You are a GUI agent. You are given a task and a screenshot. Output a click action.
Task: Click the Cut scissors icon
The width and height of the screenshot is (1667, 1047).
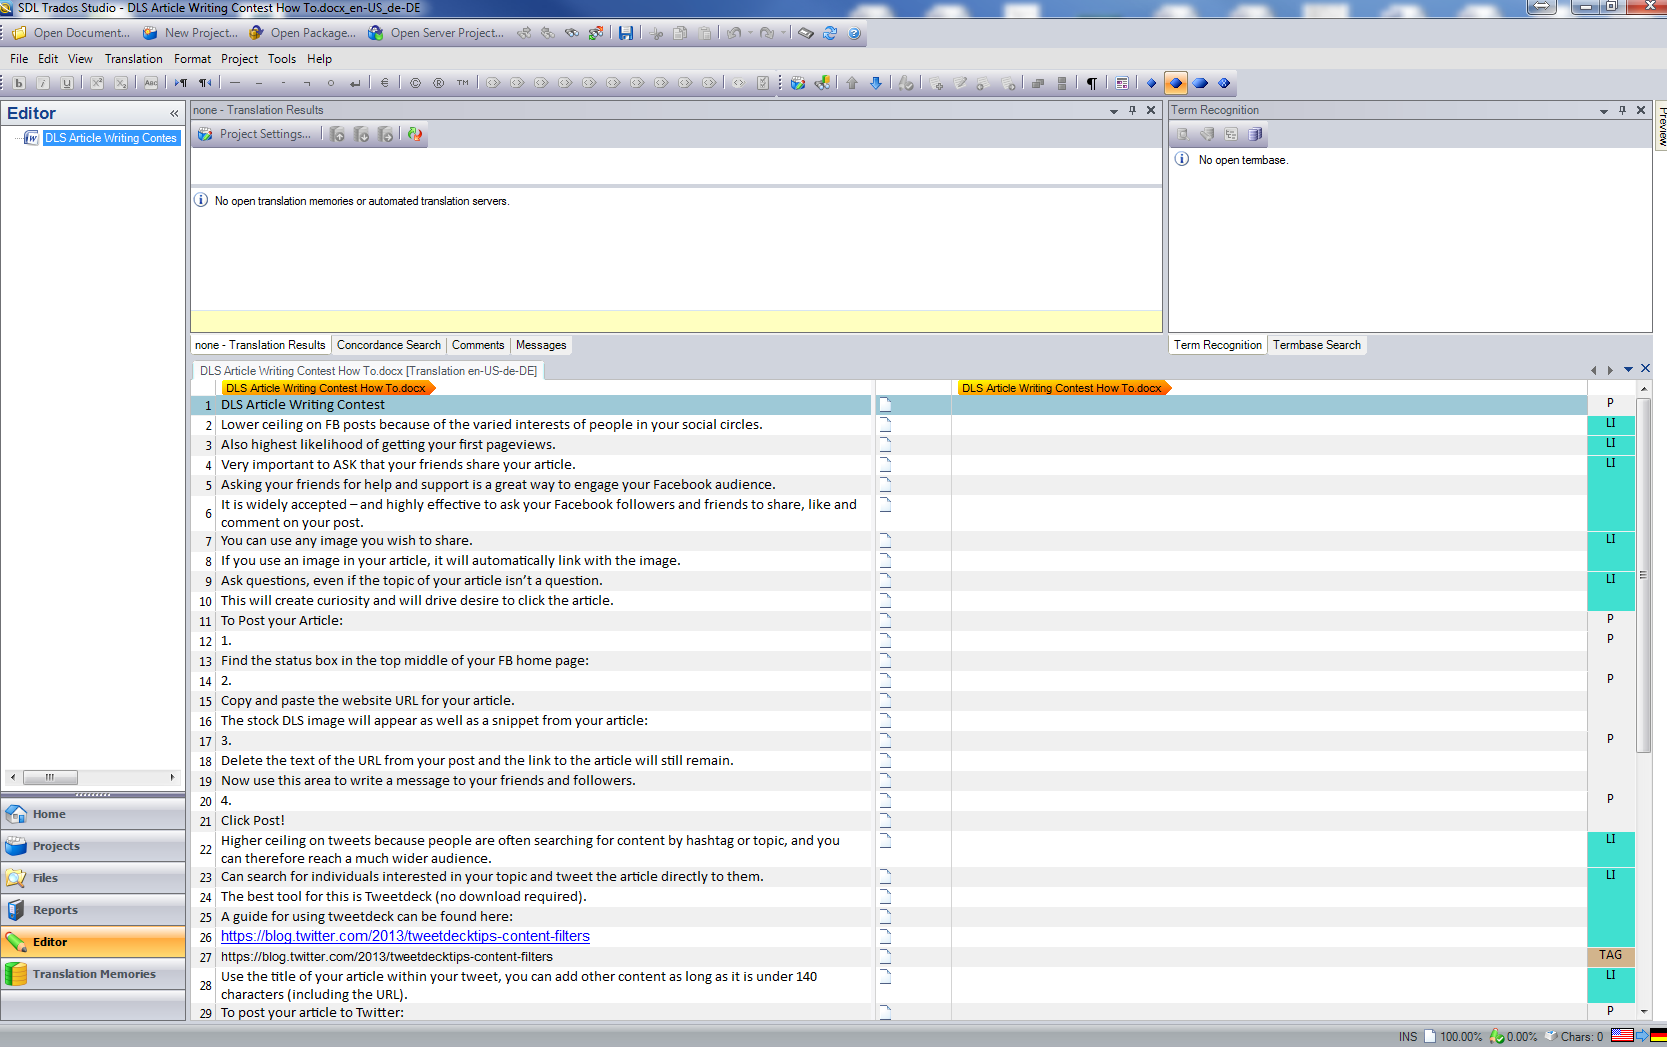(x=656, y=33)
